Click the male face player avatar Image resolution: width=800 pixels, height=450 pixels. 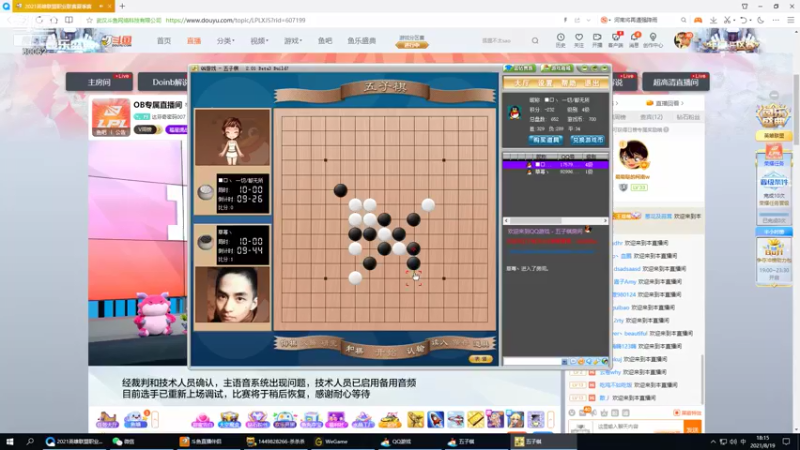232,295
